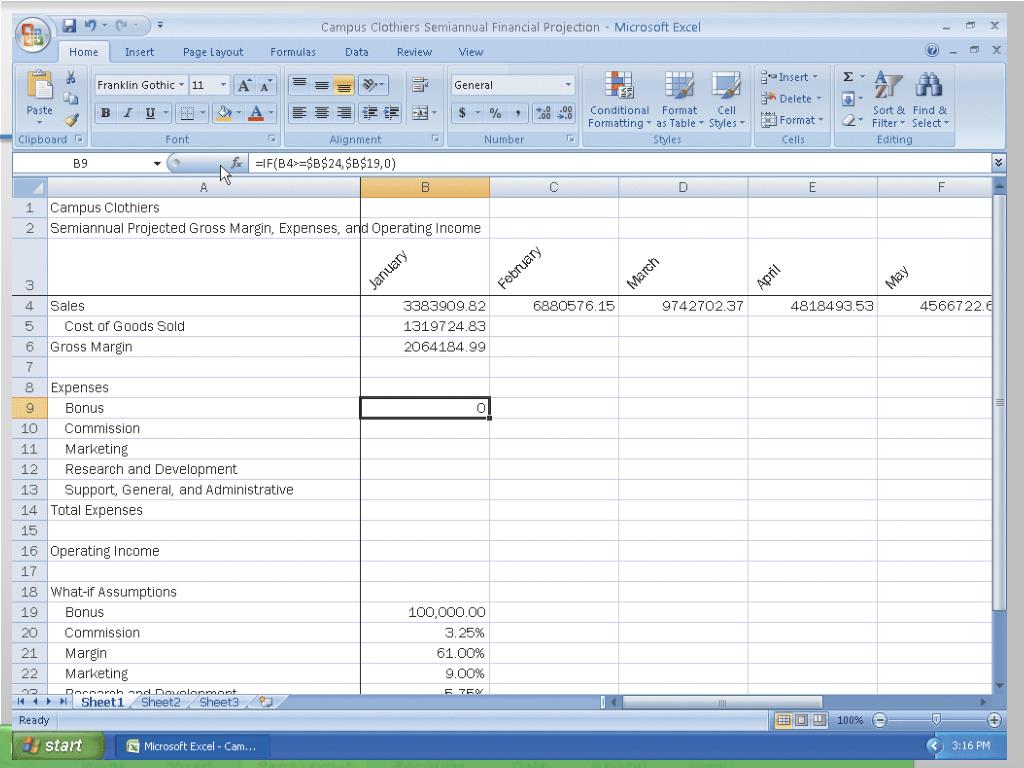Viewport: 1024px width, 768px height.
Task: Select the column B header
Action: click(x=424, y=187)
